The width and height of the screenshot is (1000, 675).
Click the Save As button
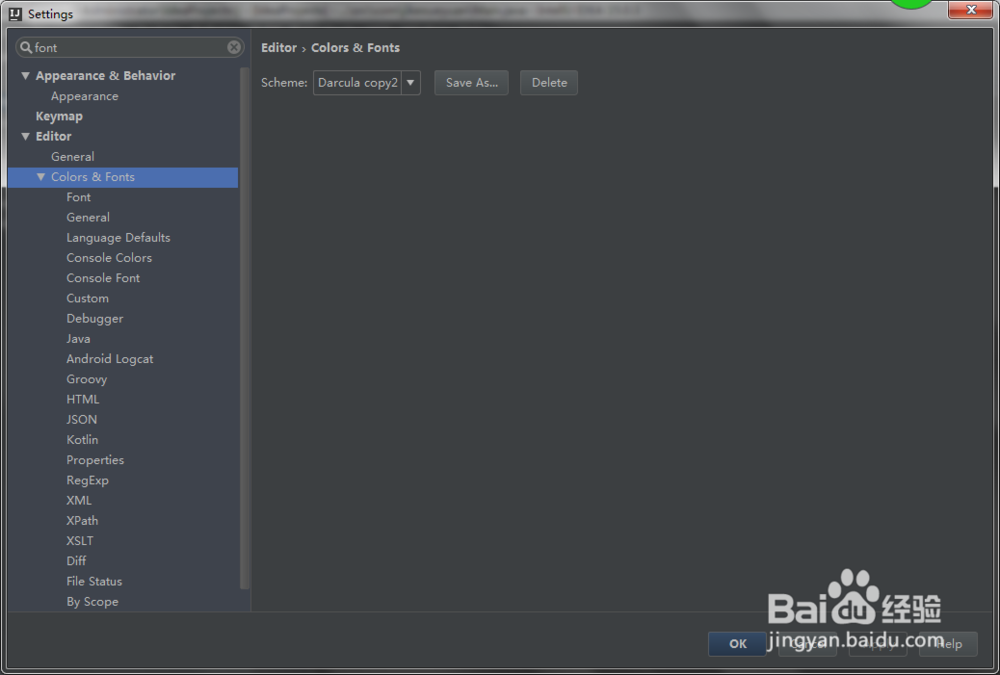click(x=471, y=83)
